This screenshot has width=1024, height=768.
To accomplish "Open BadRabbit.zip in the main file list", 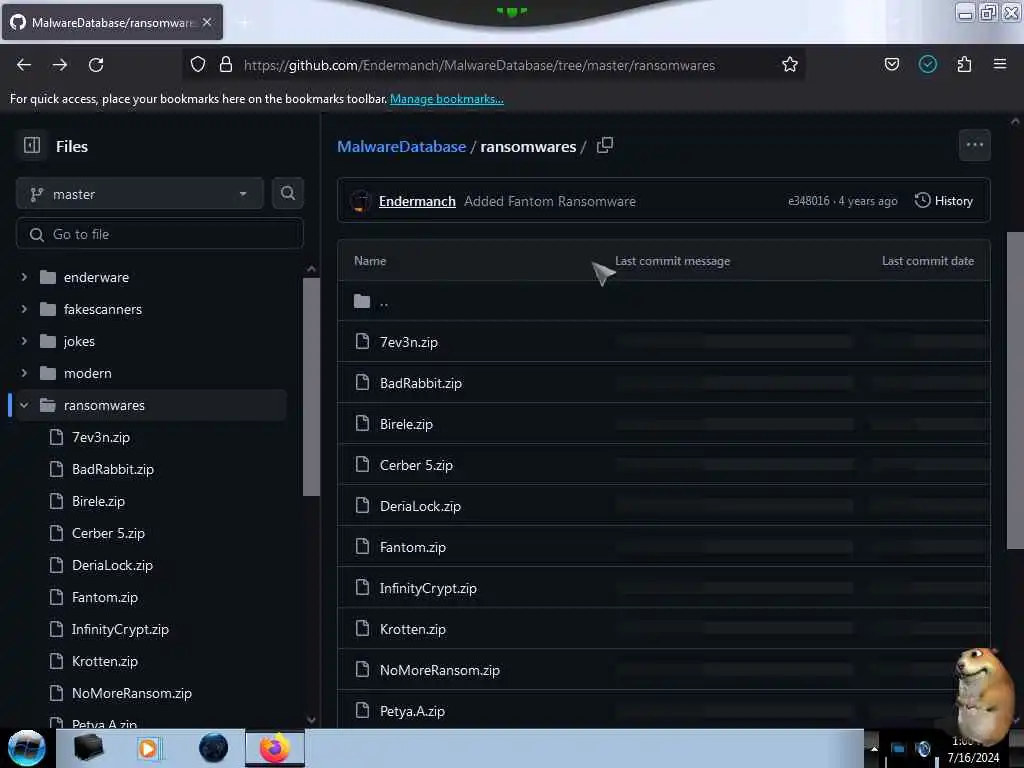I will click(x=421, y=383).
